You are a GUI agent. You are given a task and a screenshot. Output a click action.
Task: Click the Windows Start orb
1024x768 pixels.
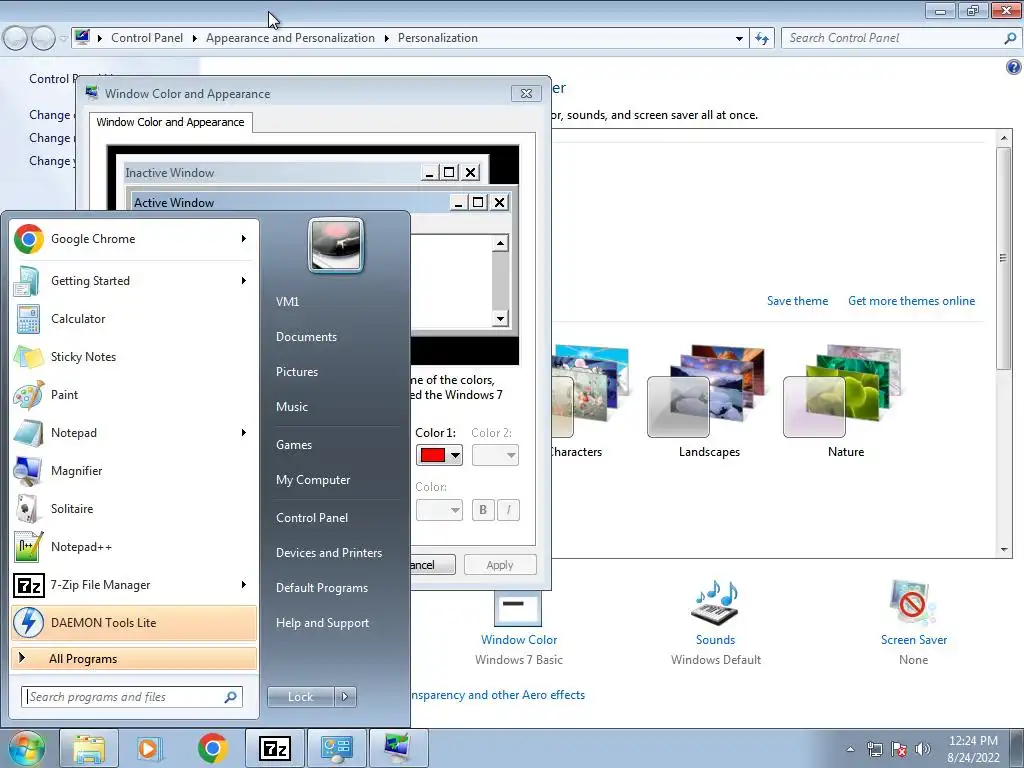coord(26,749)
